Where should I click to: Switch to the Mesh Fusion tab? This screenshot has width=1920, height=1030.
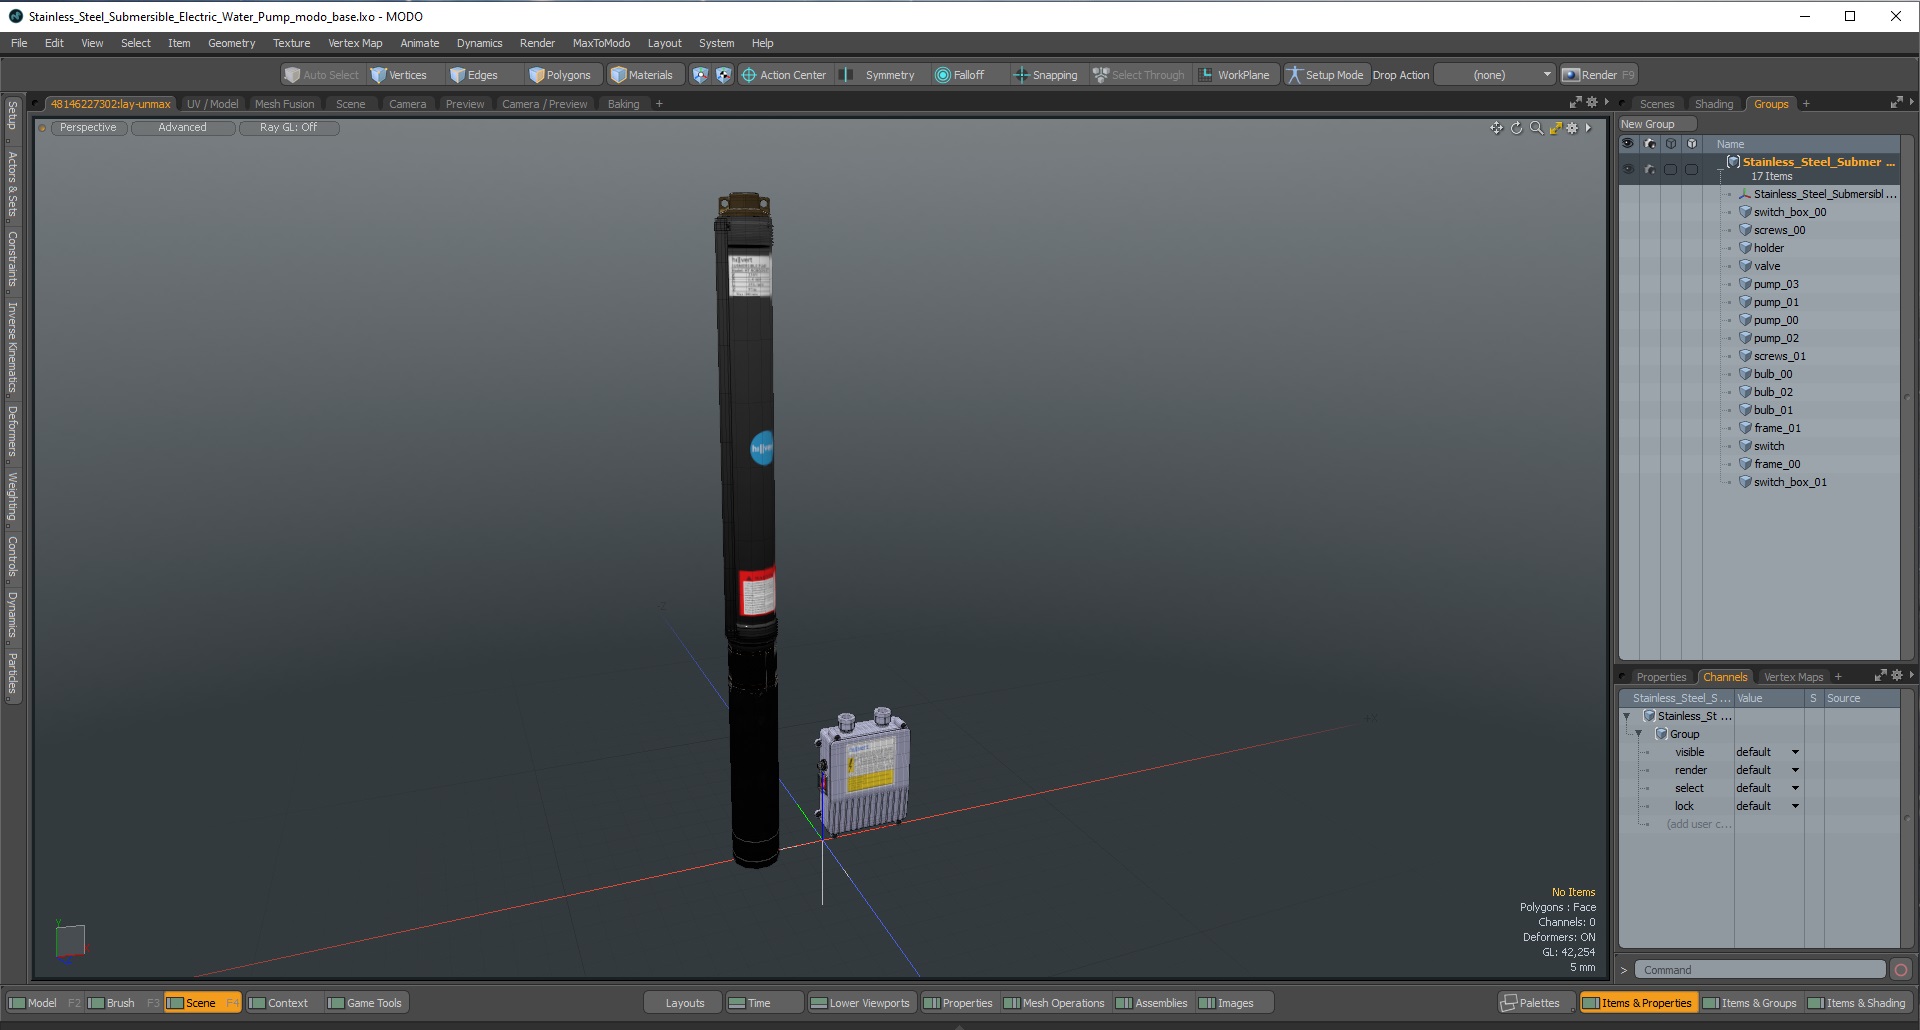[284, 104]
